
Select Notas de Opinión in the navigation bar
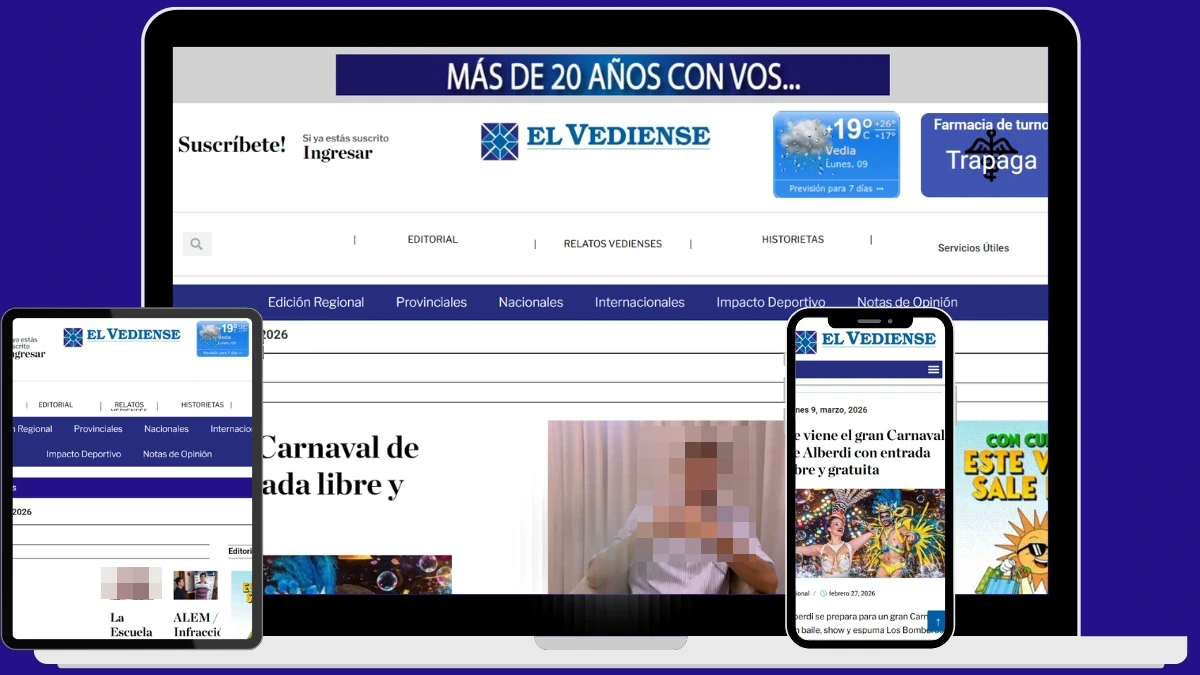(x=906, y=301)
